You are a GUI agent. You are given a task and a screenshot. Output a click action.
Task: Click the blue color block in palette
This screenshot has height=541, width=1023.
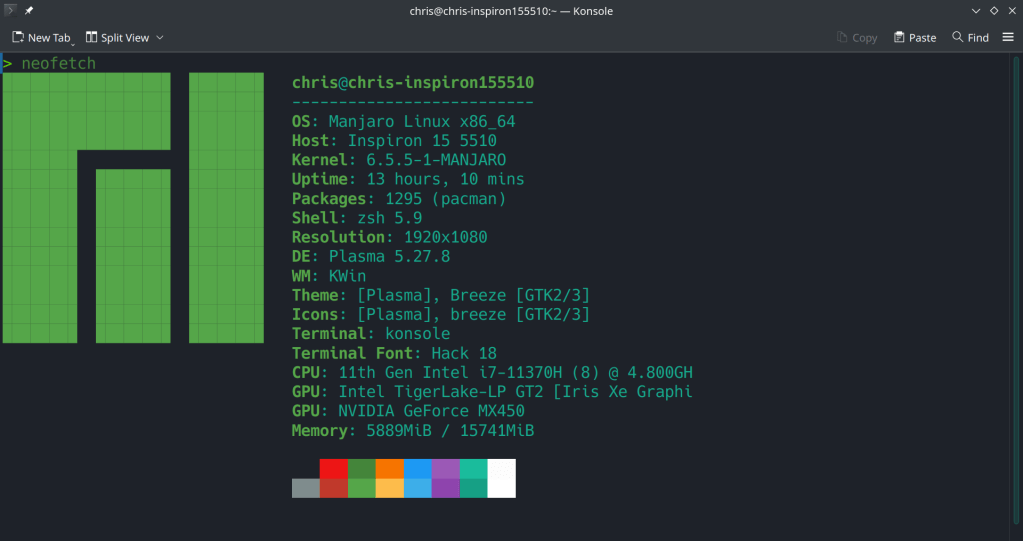417,468
